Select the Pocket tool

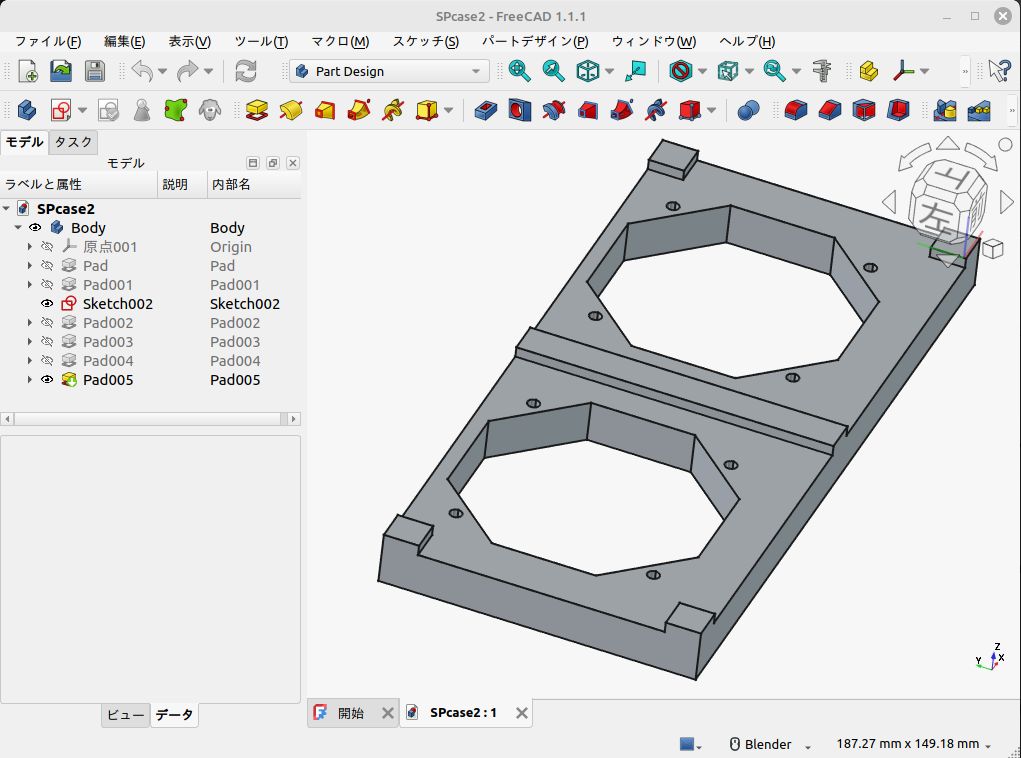point(486,110)
